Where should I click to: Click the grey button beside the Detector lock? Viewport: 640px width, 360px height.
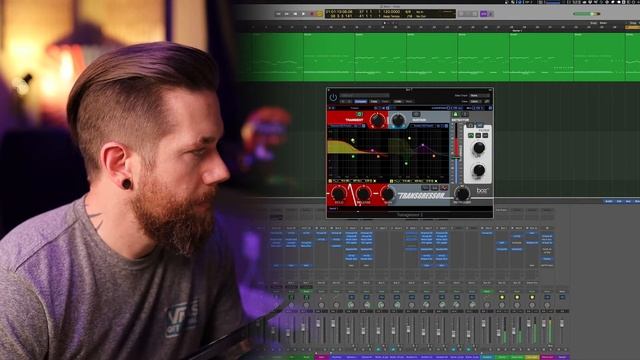(x=464, y=115)
